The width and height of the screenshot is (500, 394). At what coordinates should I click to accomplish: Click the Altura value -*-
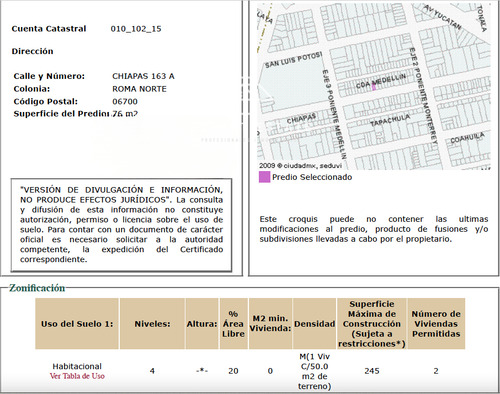point(202,371)
